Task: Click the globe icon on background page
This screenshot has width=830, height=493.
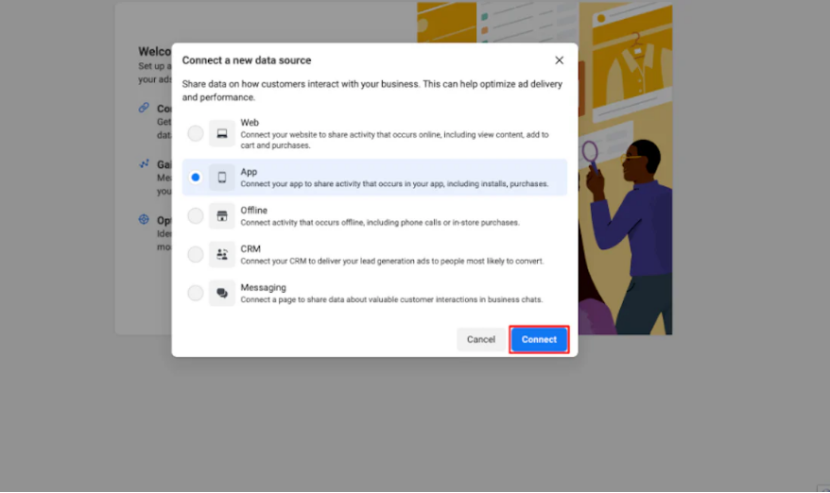Action: pyautogui.click(x=145, y=220)
